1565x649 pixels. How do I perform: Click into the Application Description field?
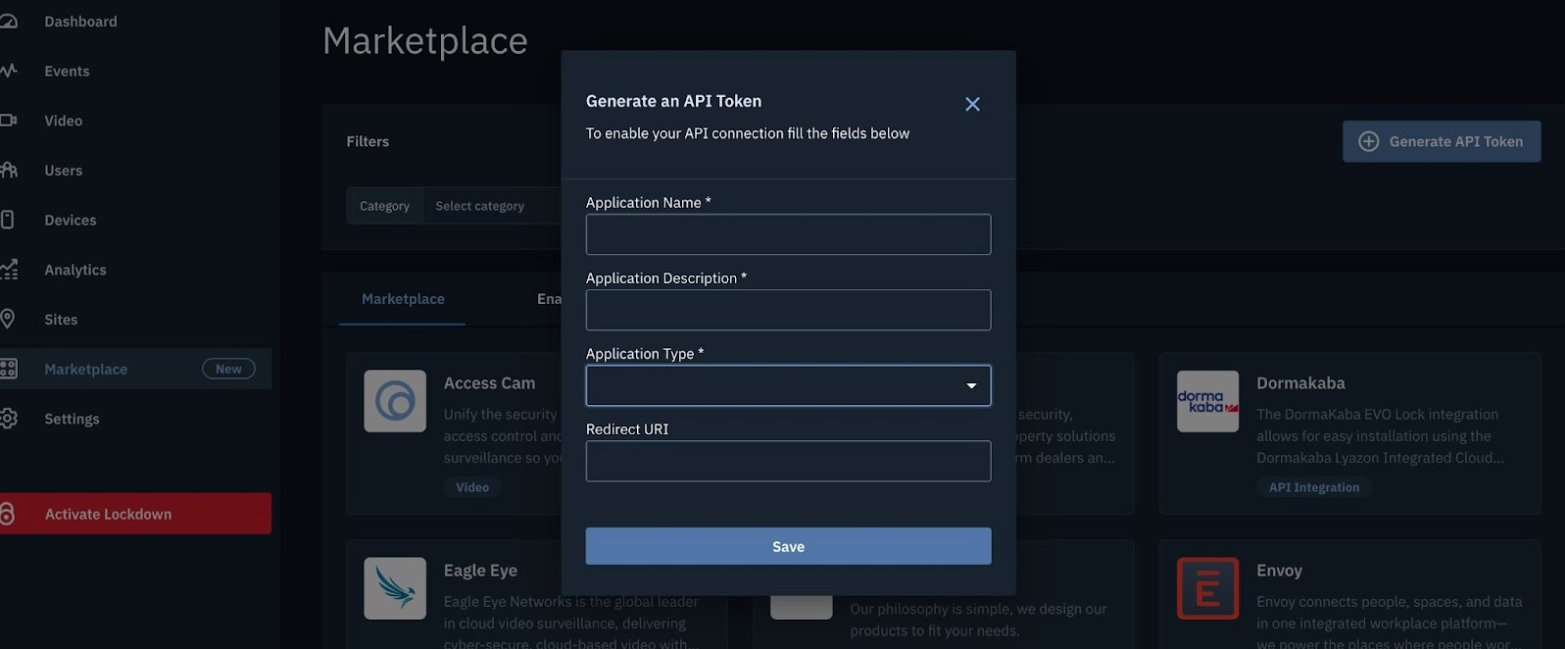pyautogui.click(x=788, y=310)
